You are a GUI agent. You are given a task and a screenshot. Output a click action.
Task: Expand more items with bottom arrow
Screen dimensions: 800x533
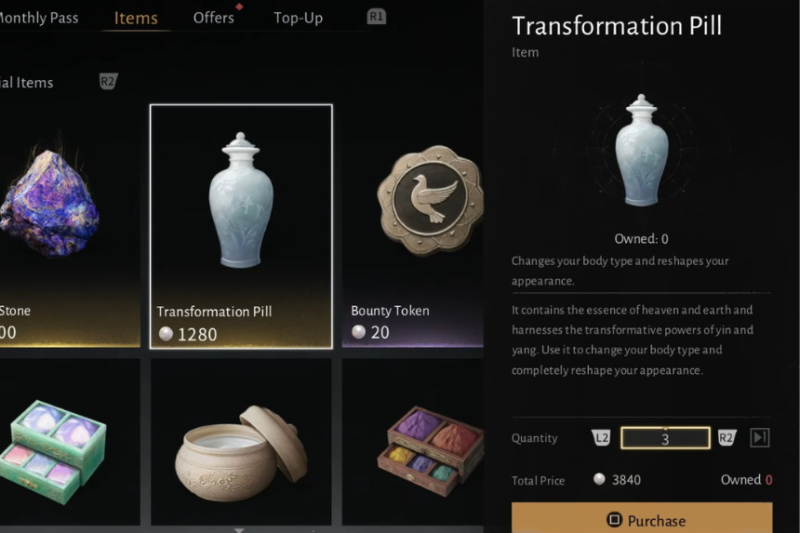tap(239, 530)
